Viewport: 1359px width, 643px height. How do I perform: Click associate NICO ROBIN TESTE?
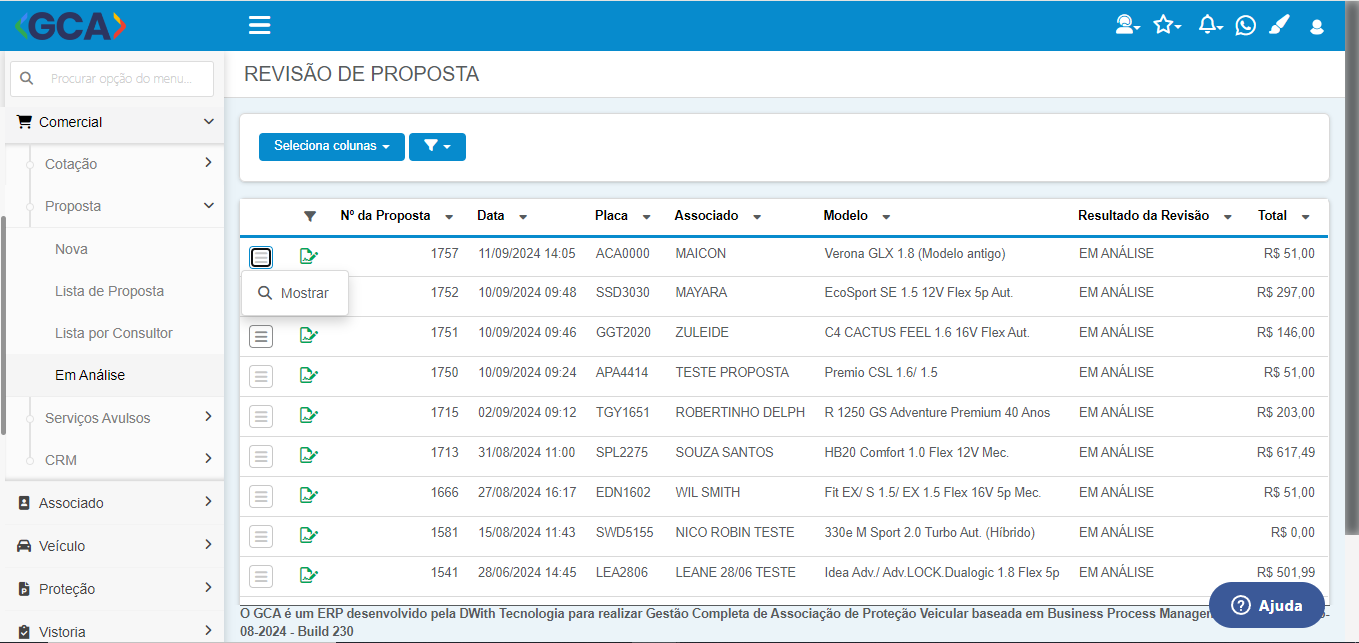pyautogui.click(x=734, y=533)
